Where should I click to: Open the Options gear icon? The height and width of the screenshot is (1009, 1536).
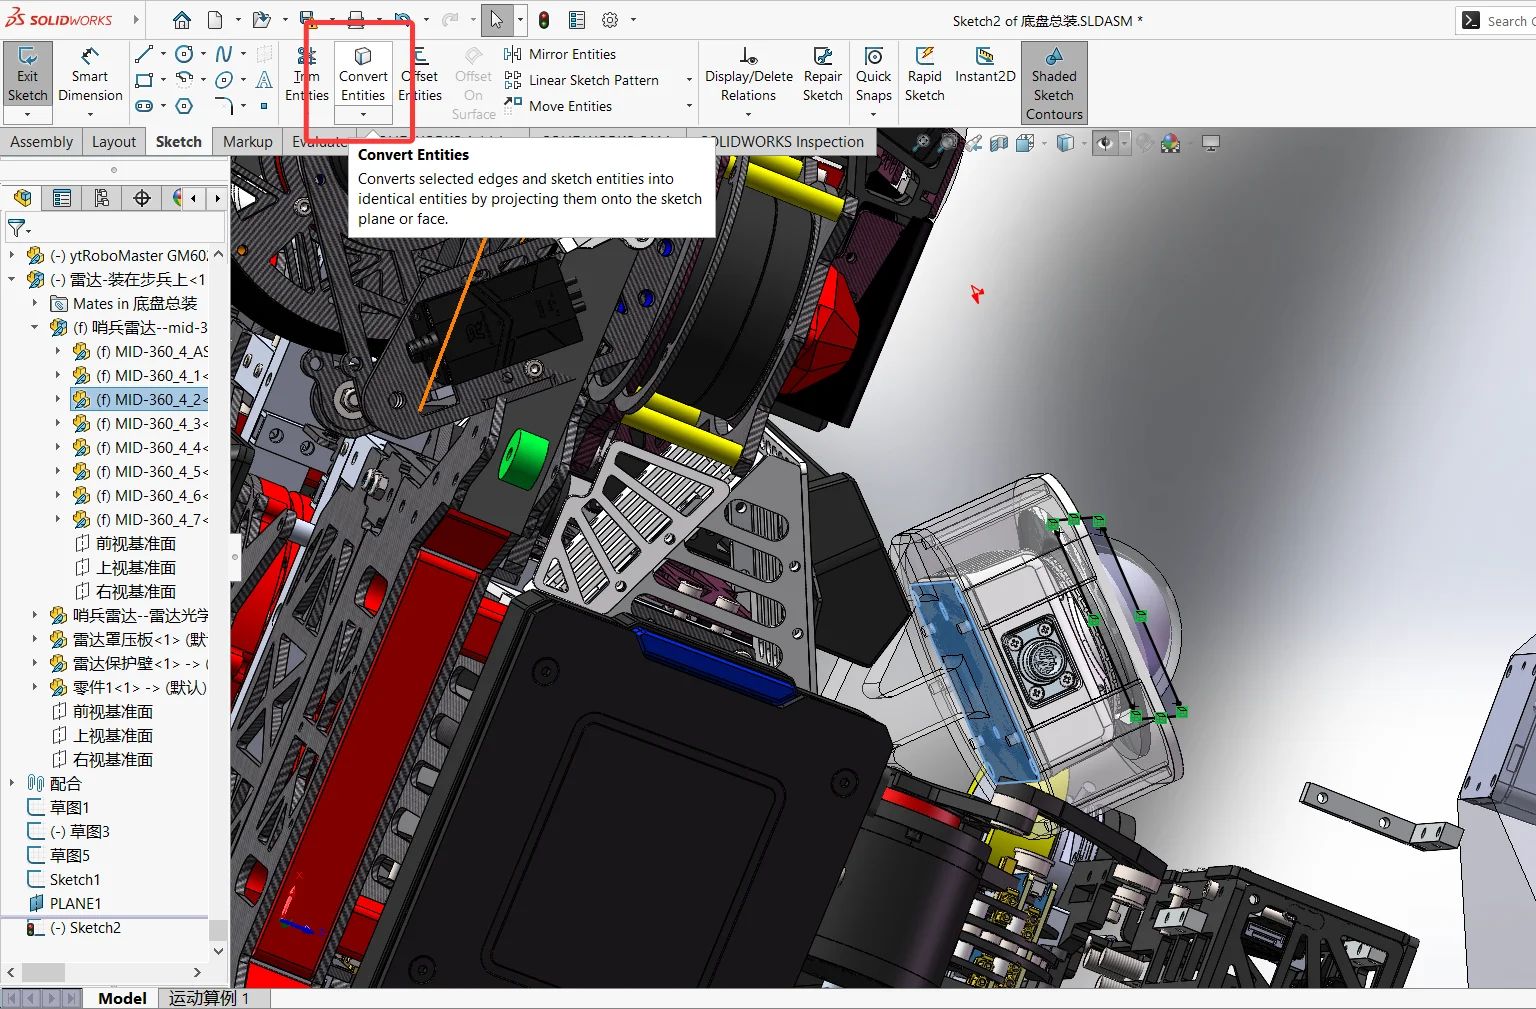pyautogui.click(x=610, y=20)
